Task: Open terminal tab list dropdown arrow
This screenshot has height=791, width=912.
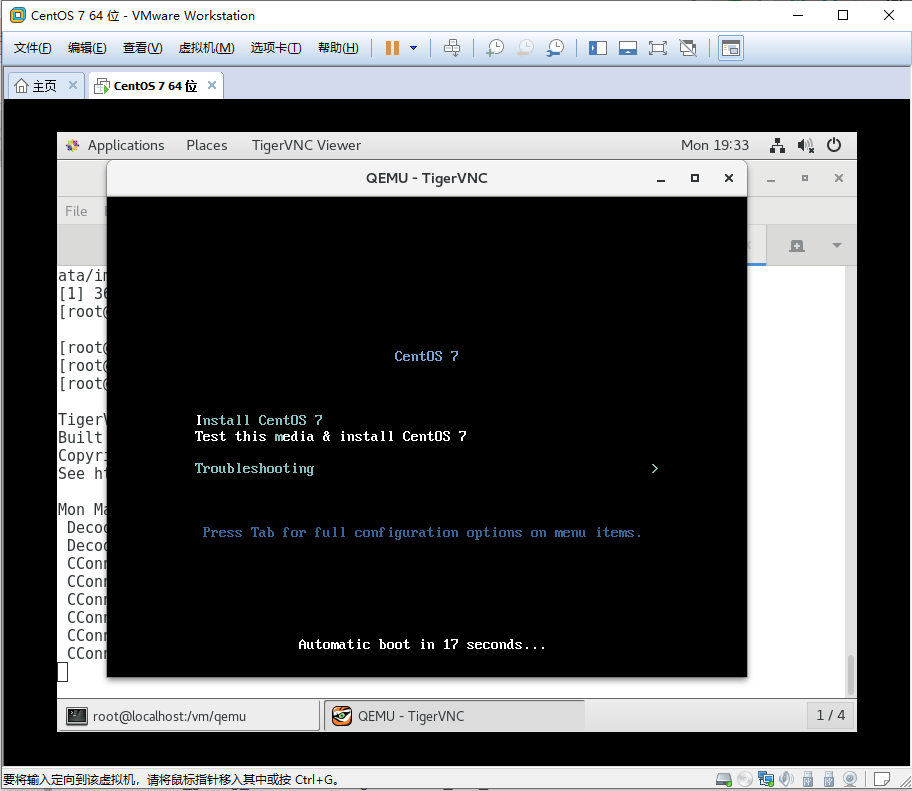Action: (x=836, y=245)
